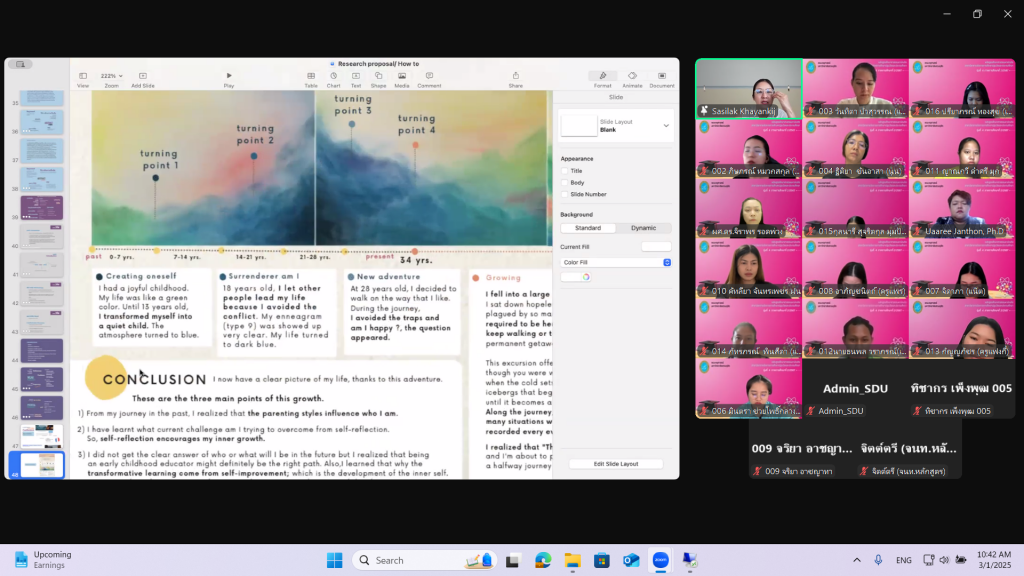Screen dimensions: 1024x576
Task: Open the Zoom app in the Windows taskbar
Action: click(x=660, y=560)
